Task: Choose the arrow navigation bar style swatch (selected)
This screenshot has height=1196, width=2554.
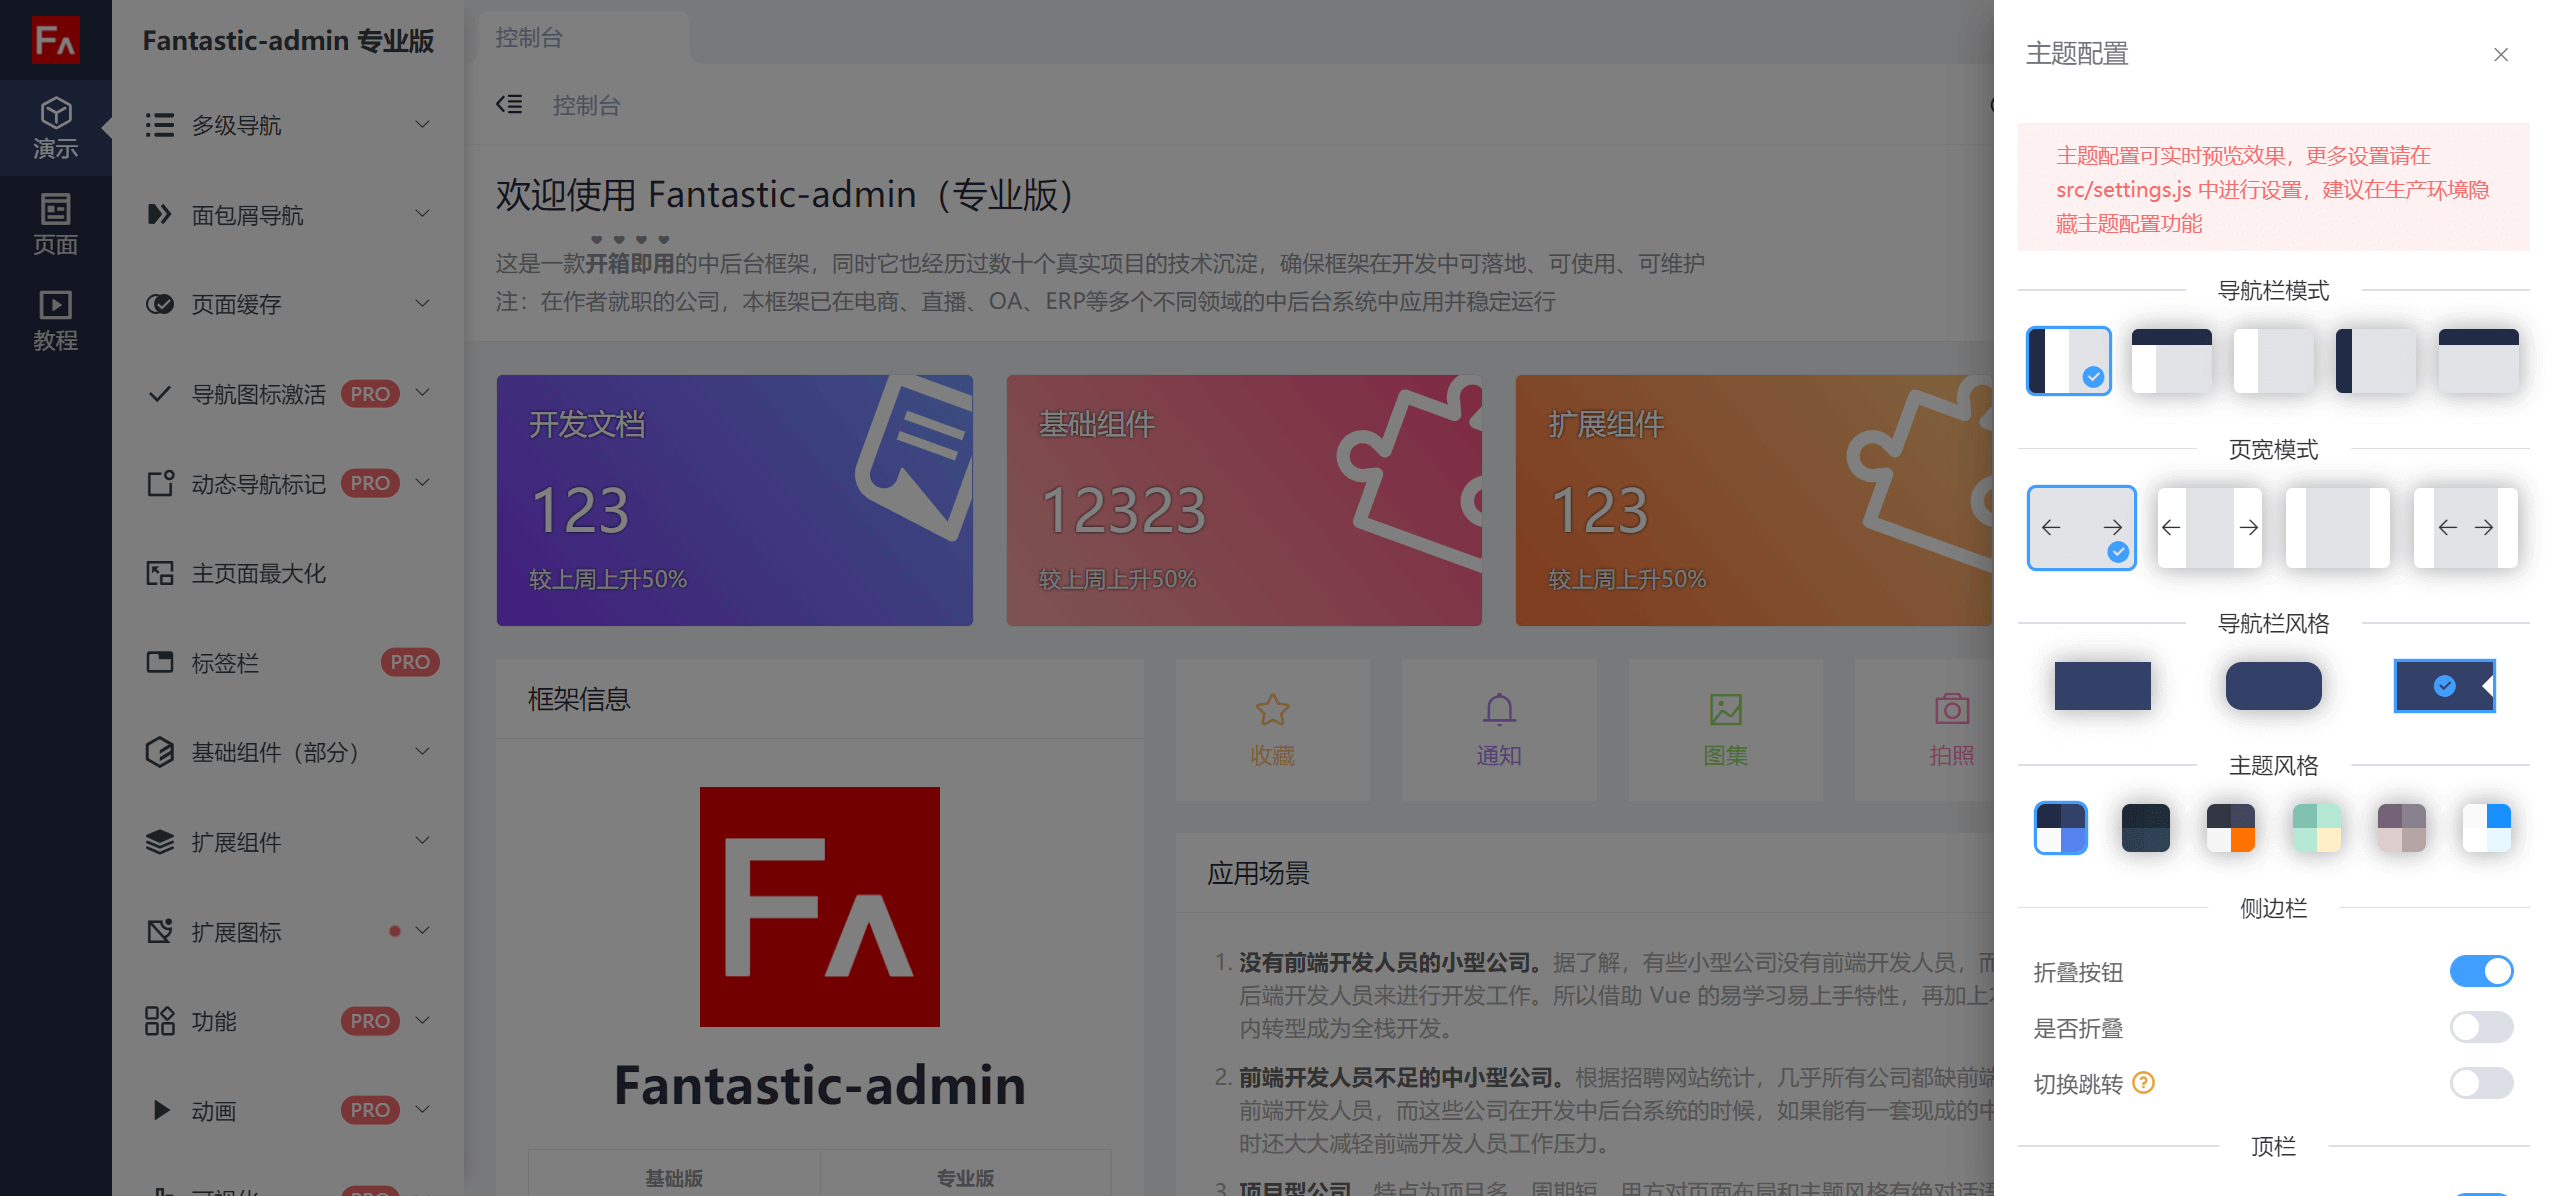Action: (2444, 686)
